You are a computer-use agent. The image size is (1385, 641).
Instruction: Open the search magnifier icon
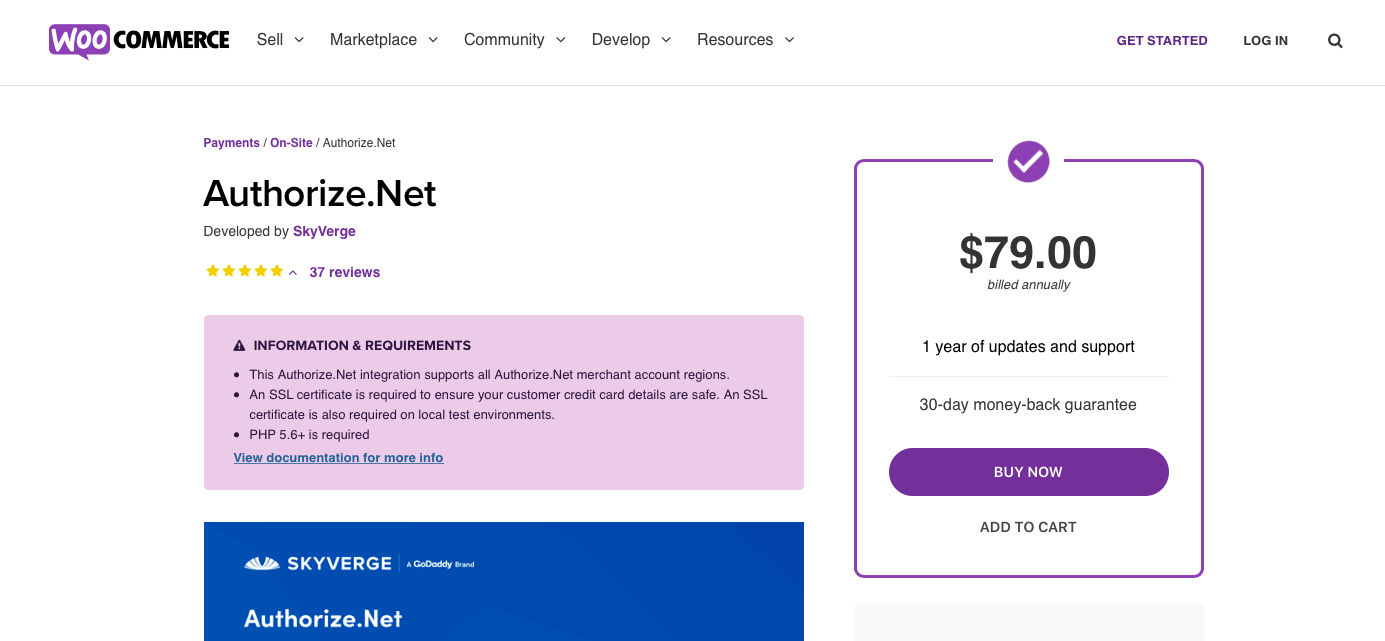tap(1335, 41)
